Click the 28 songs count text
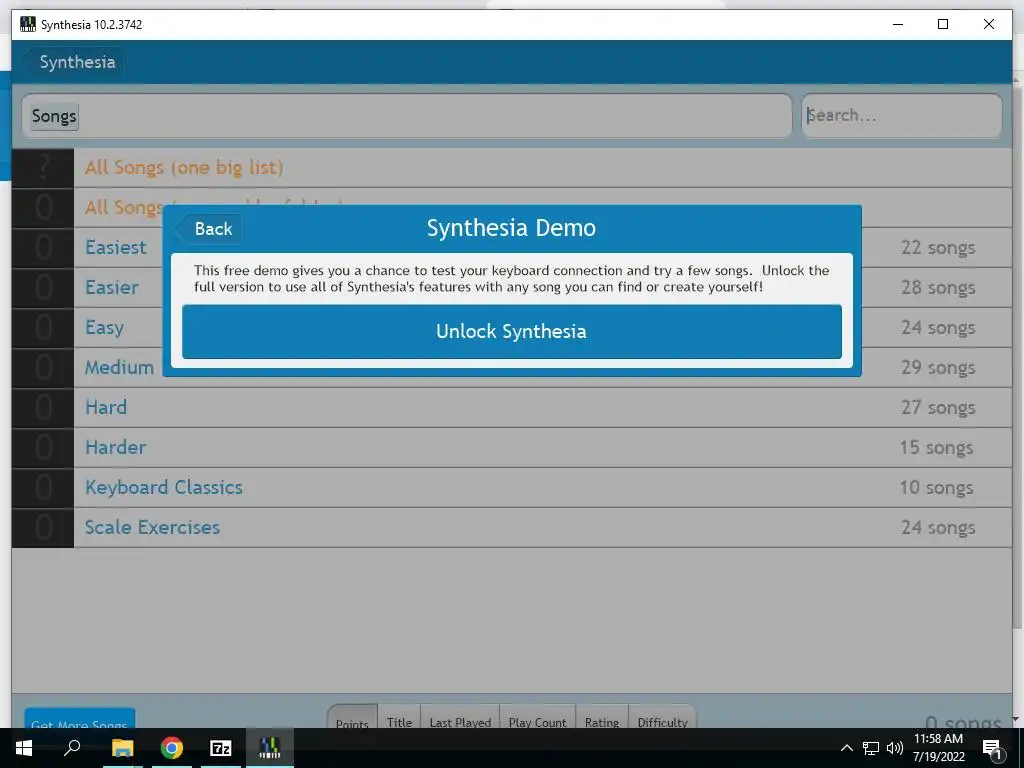 (938, 287)
